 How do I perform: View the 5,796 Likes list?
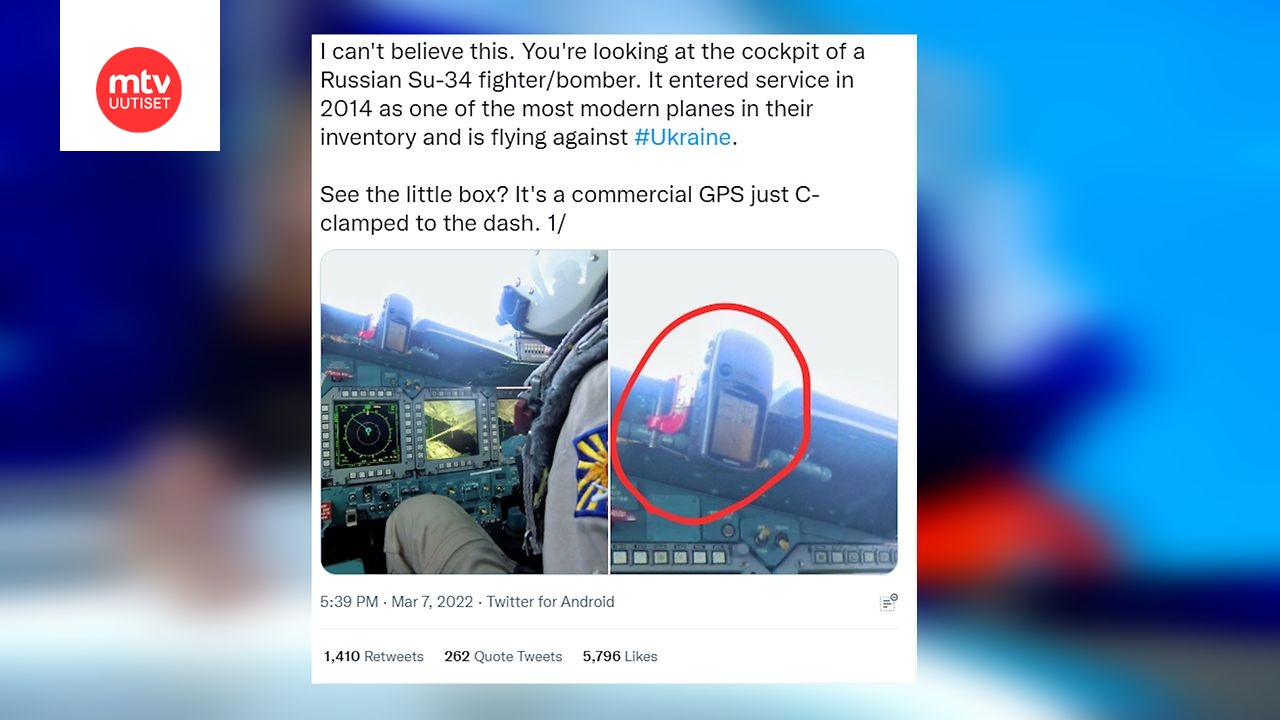pyautogui.click(x=620, y=657)
